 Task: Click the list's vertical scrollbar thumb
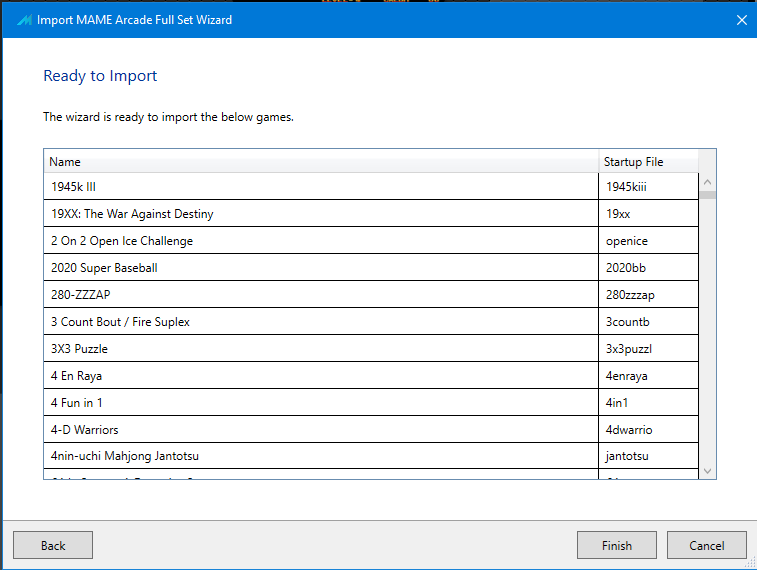click(x=707, y=195)
